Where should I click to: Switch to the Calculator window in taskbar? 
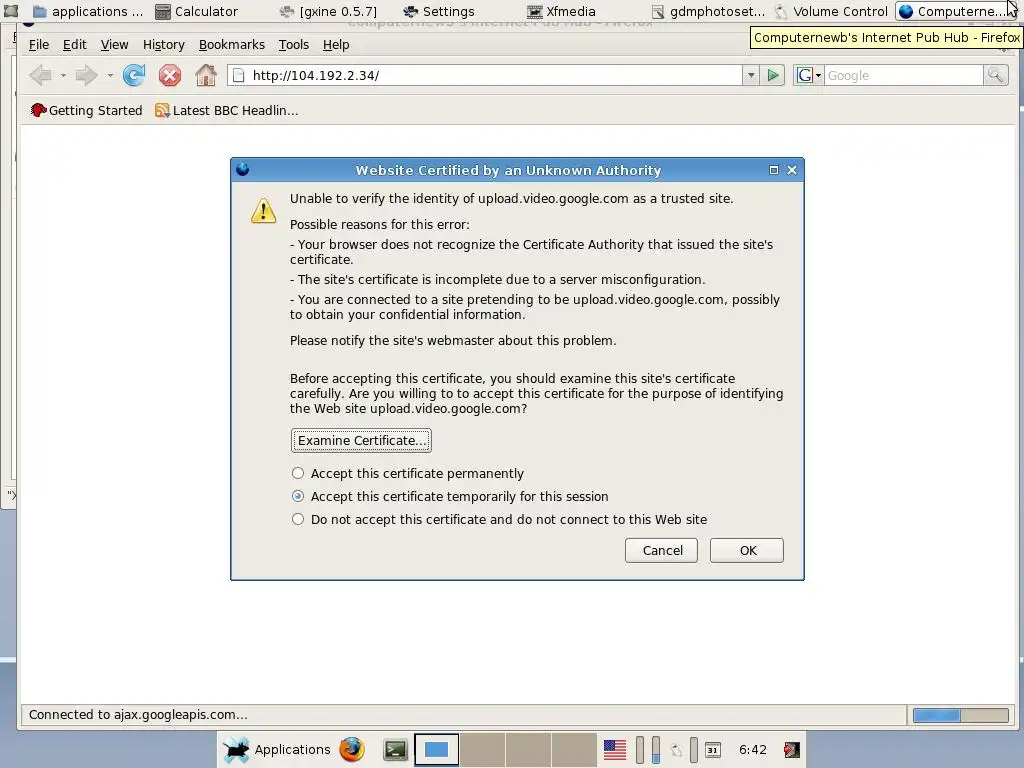click(197, 11)
